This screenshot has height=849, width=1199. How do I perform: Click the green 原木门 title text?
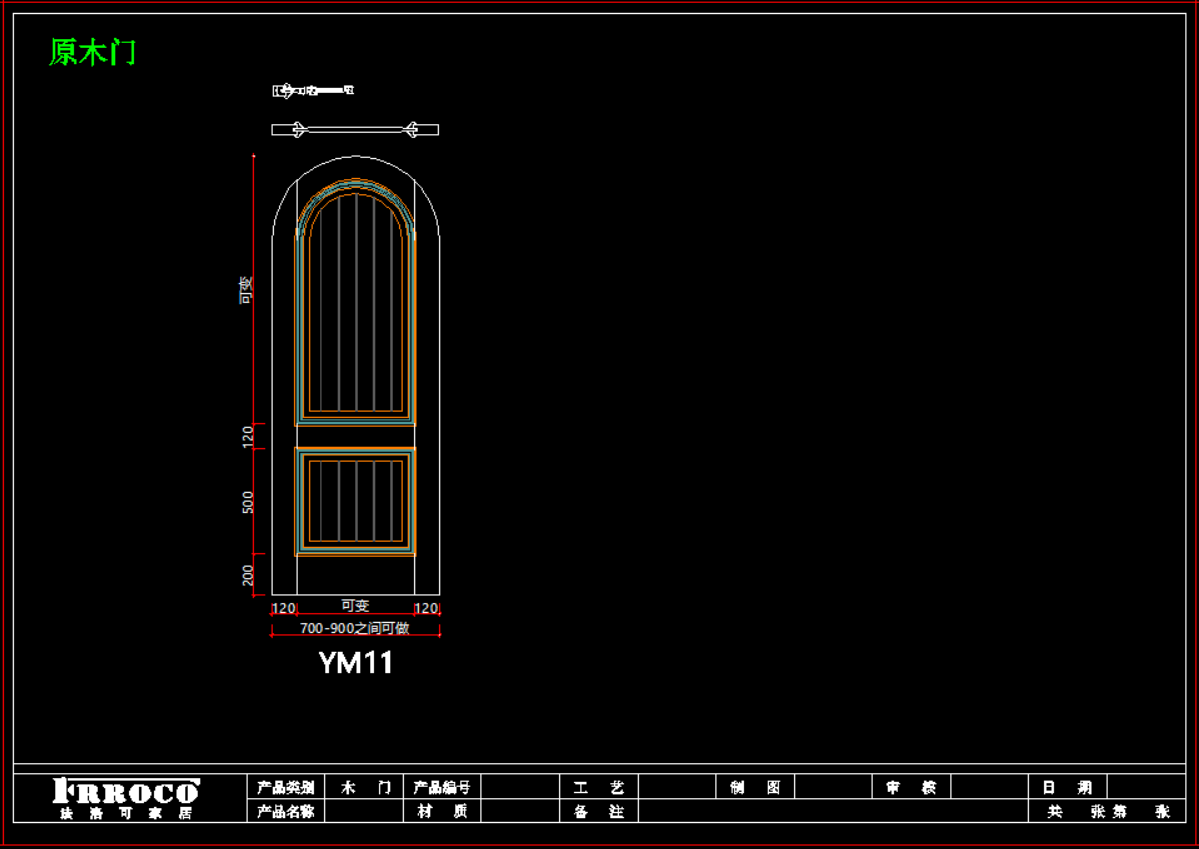tap(92, 52)
